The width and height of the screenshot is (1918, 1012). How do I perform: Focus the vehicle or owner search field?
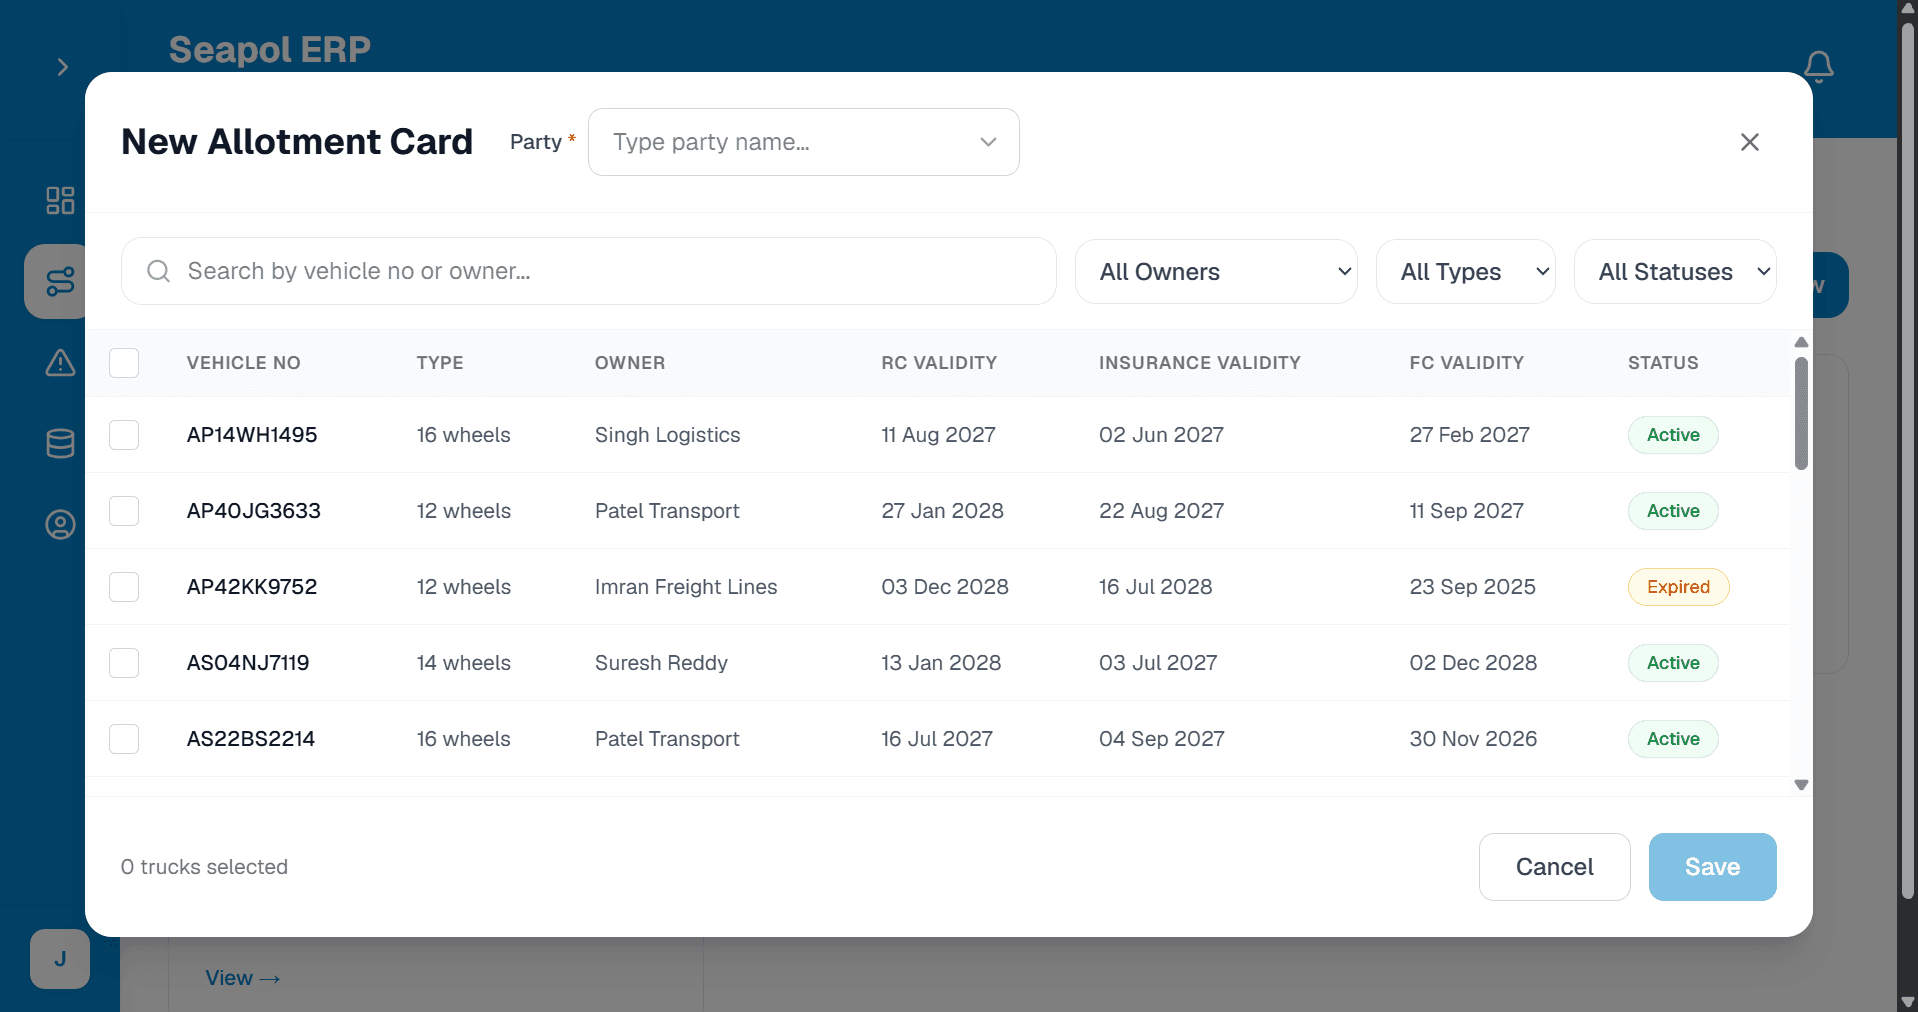coord(589,271)
